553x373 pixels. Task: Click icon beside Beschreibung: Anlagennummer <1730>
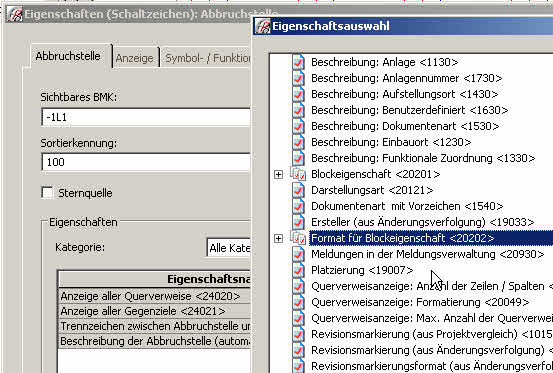(x=298, y=78)
